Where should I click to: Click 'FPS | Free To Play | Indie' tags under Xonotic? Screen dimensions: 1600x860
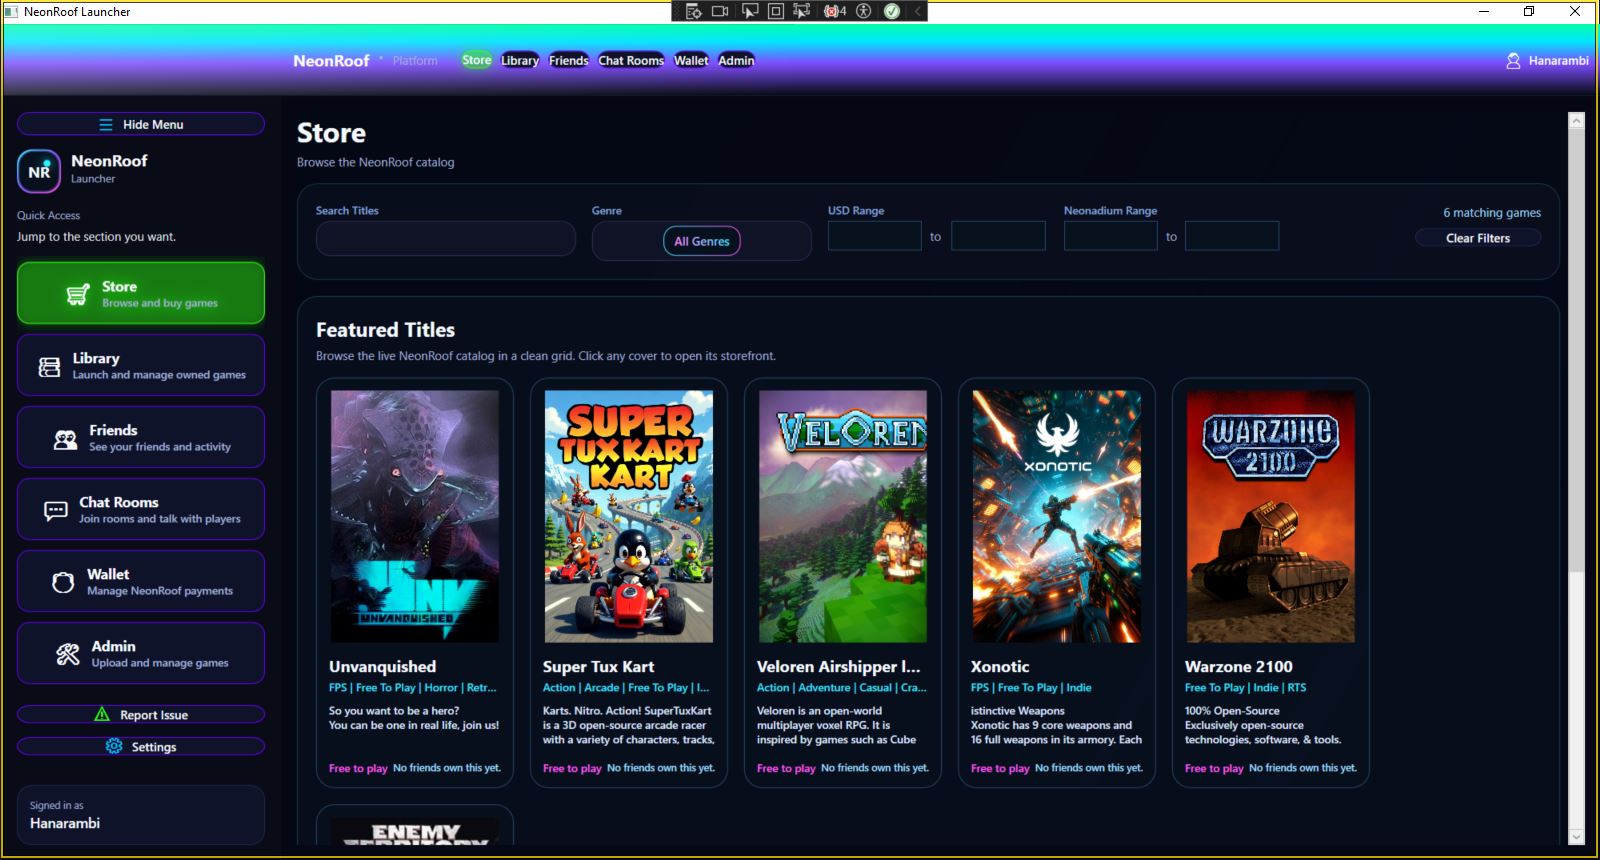pos(1031,688)
